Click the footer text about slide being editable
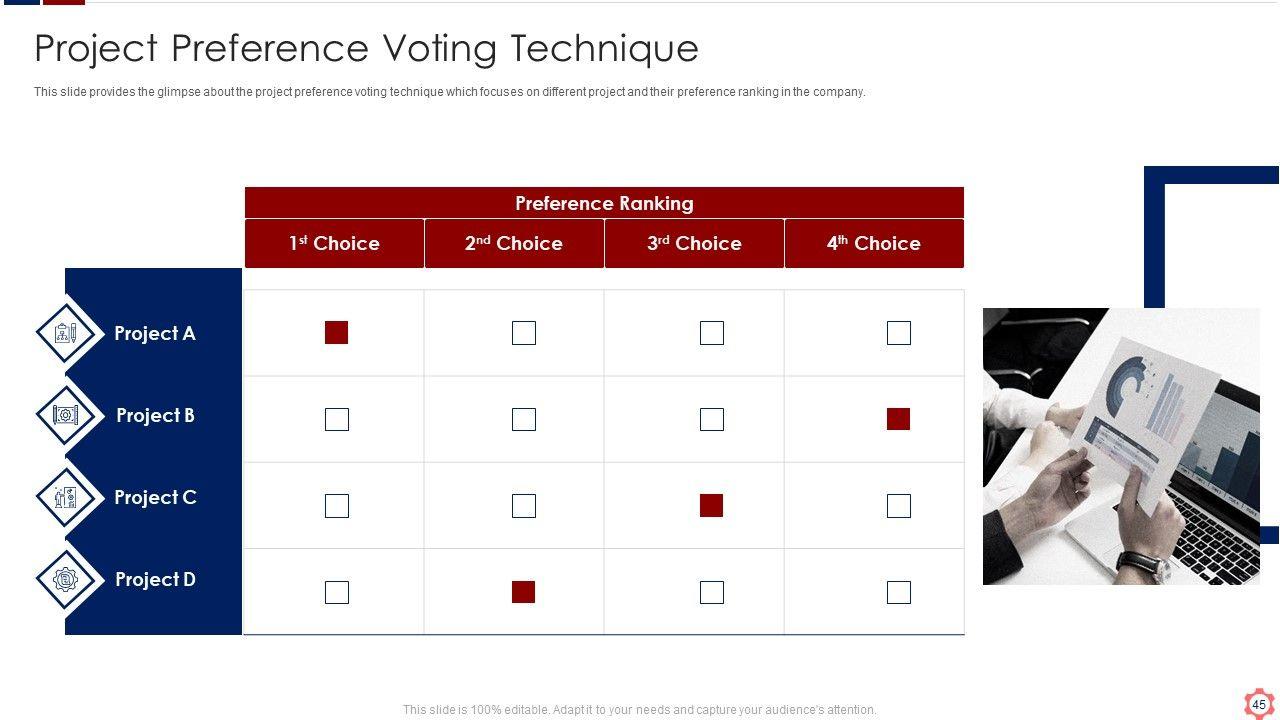Viewport: 1280px width, 720px height. [640, 710]
